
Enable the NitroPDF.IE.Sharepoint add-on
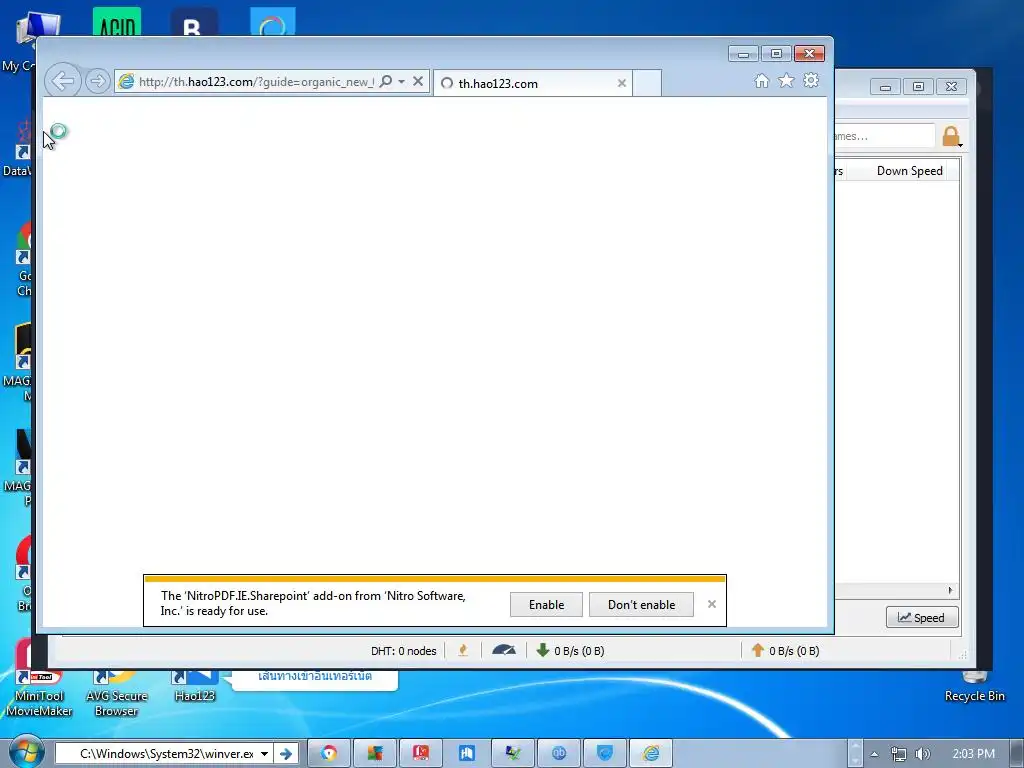546,605
